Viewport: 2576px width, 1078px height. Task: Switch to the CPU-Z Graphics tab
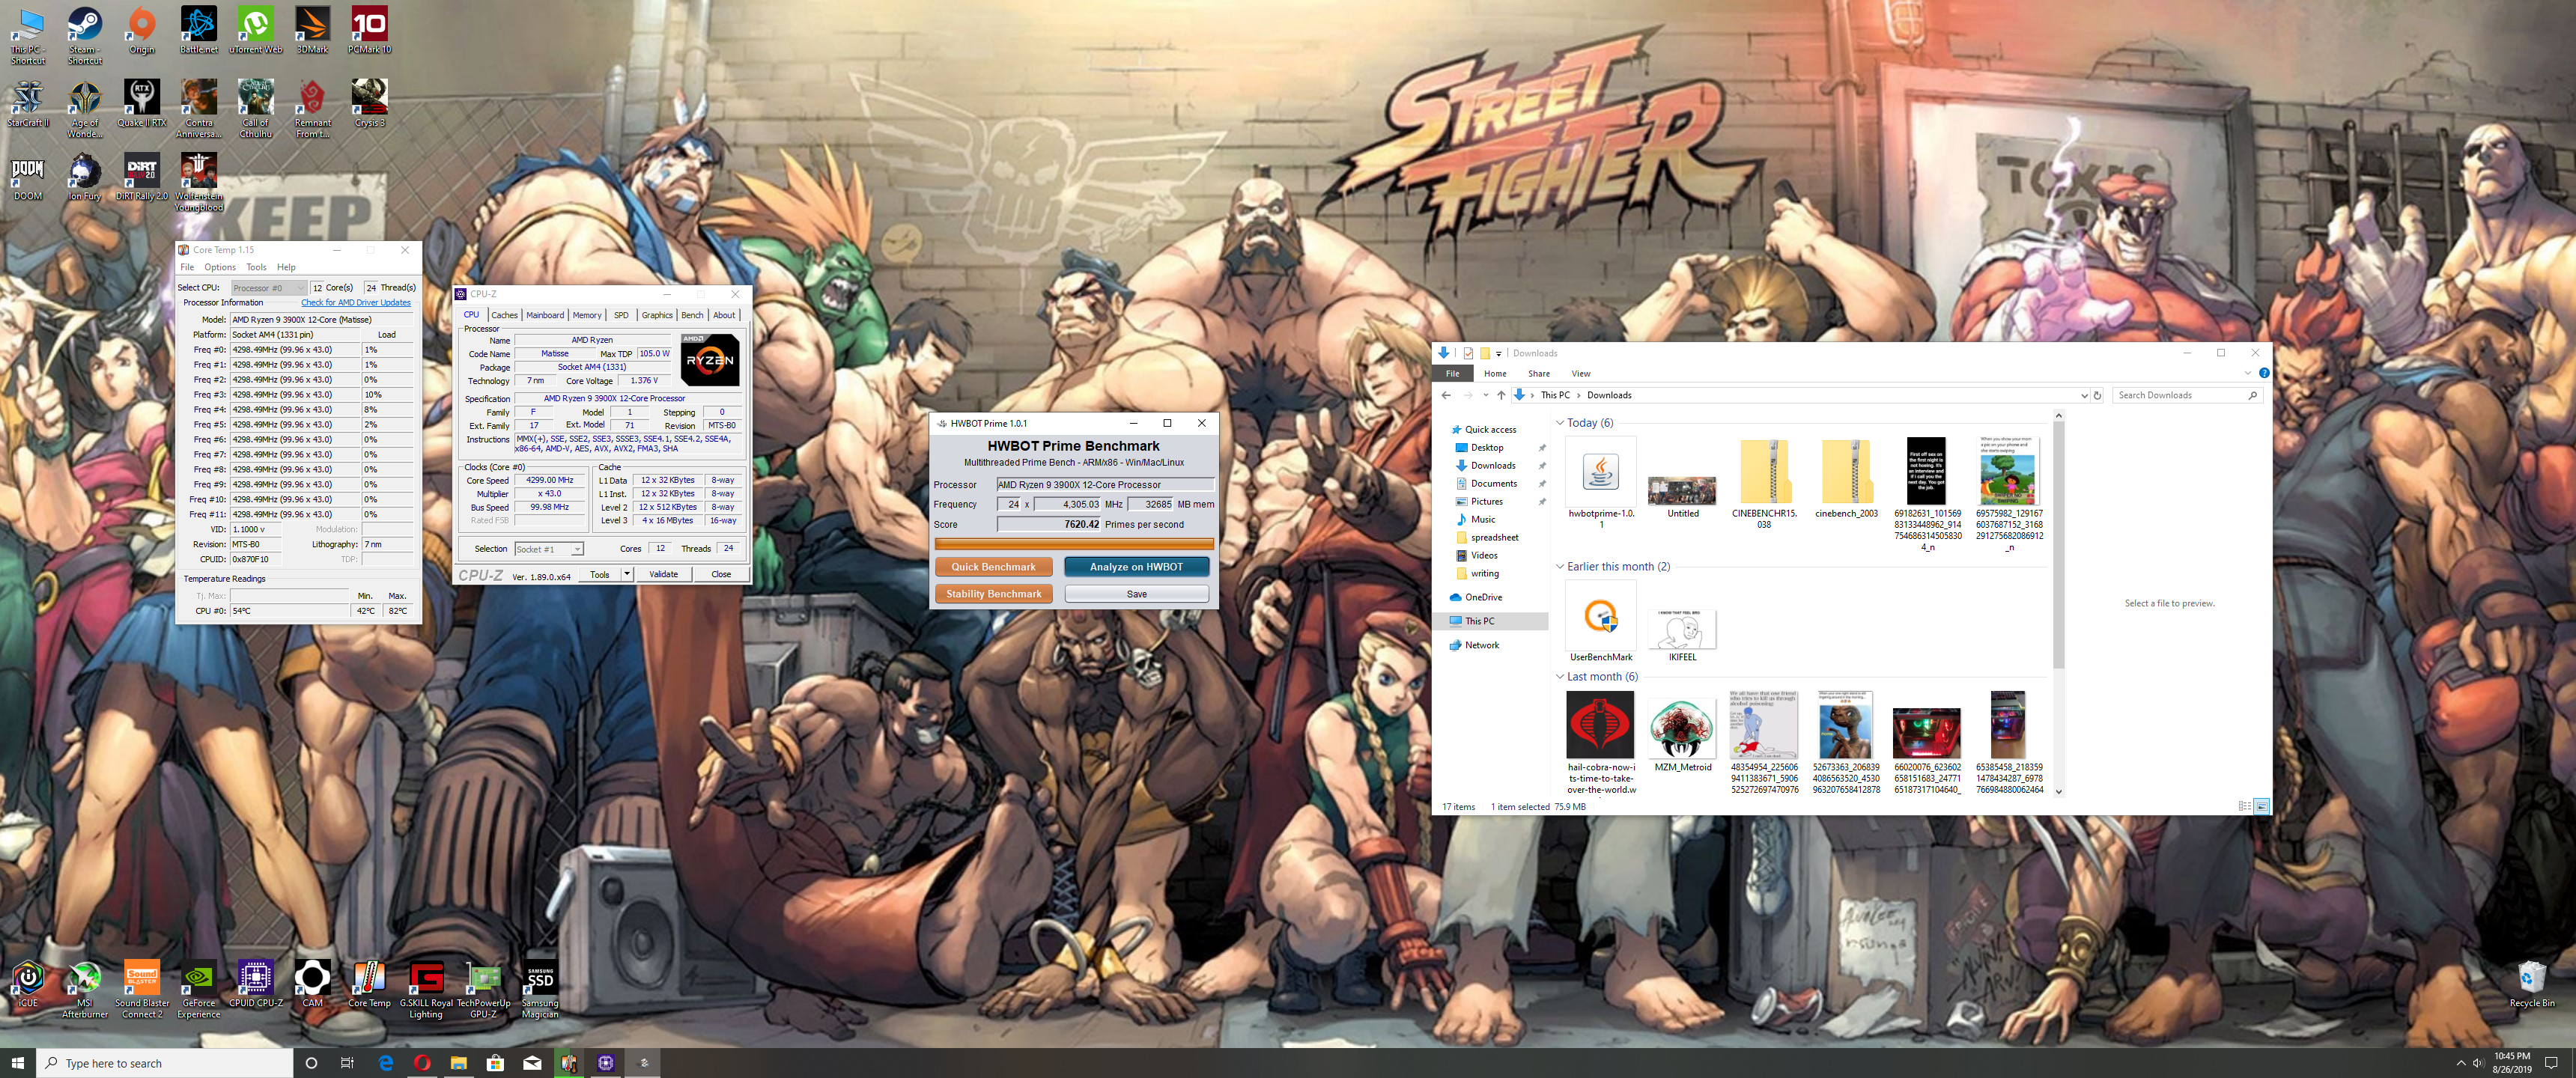tap(657, 315)
